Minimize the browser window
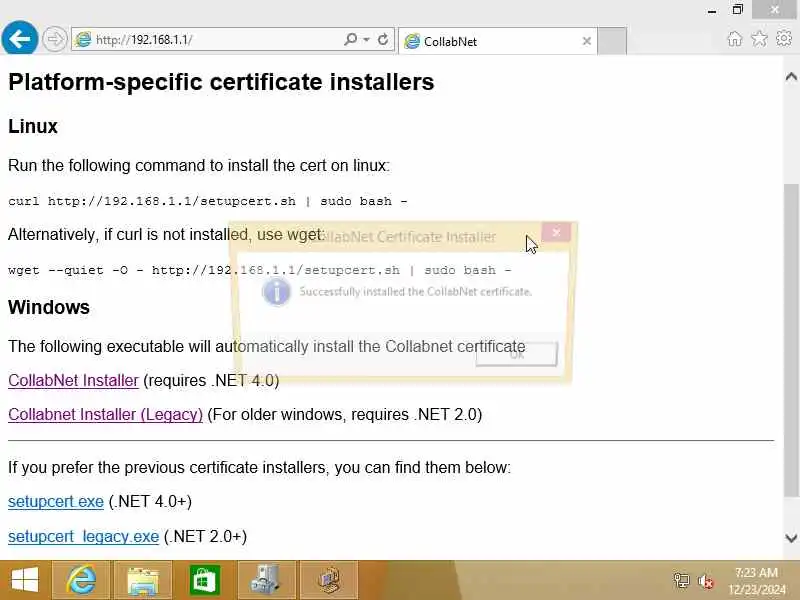Screen dimensions: 800x600 [712, 11]
